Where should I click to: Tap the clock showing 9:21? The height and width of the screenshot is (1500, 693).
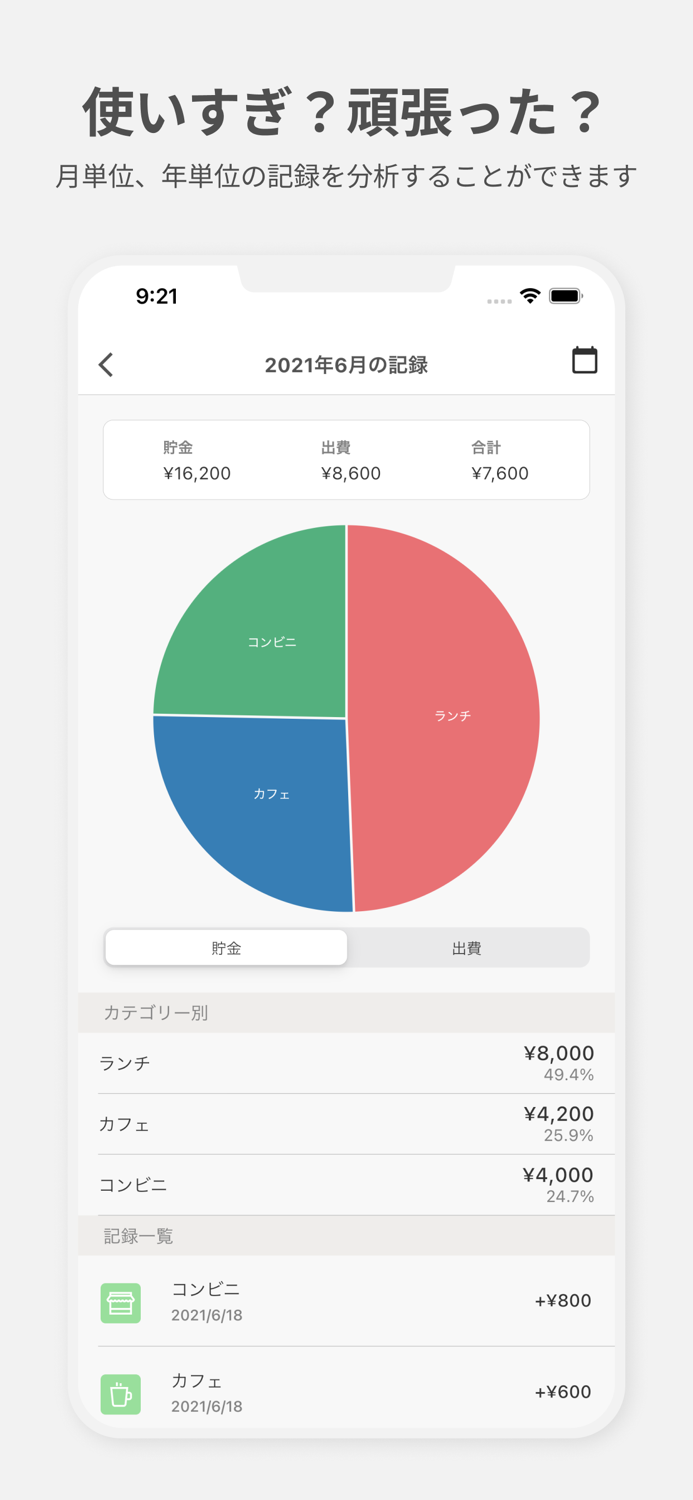[155, 296]
